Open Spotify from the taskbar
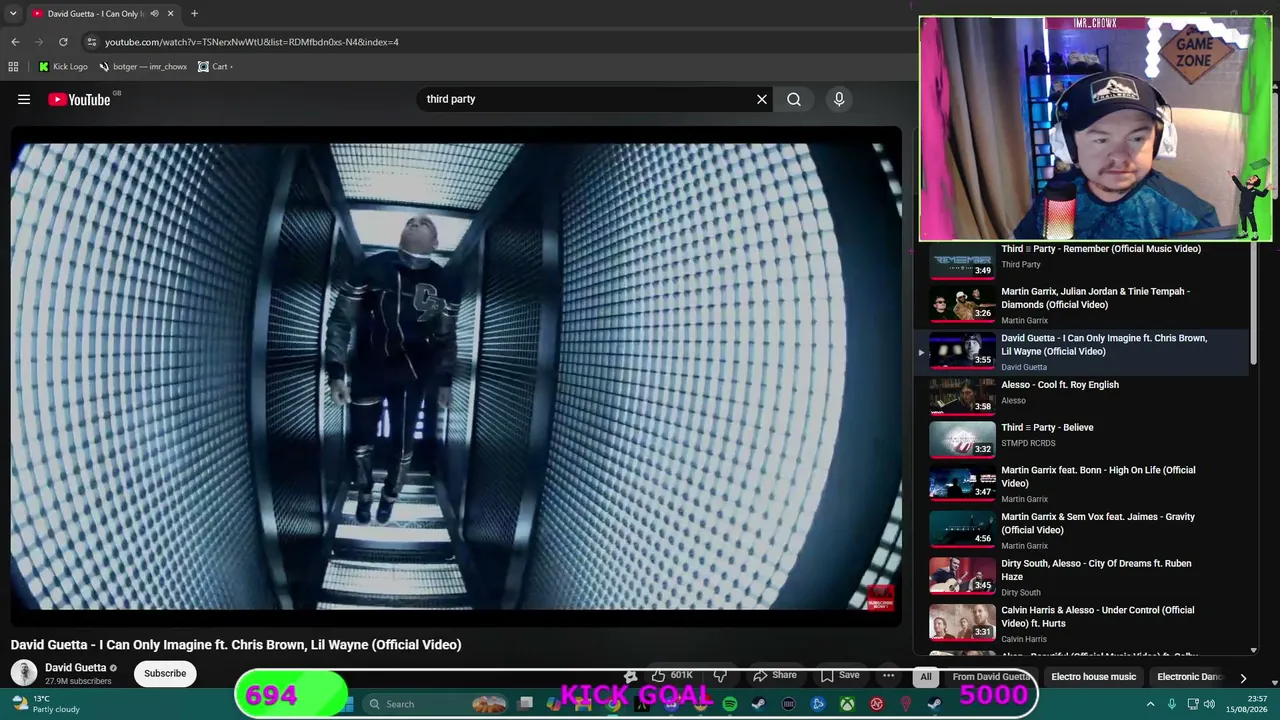The height and width of the screenshot is (720, 1280). pos(730,704)
